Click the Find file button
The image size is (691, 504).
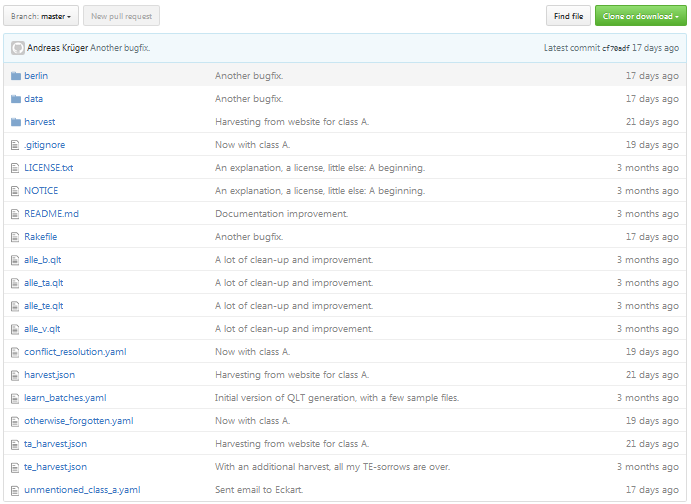568,16
